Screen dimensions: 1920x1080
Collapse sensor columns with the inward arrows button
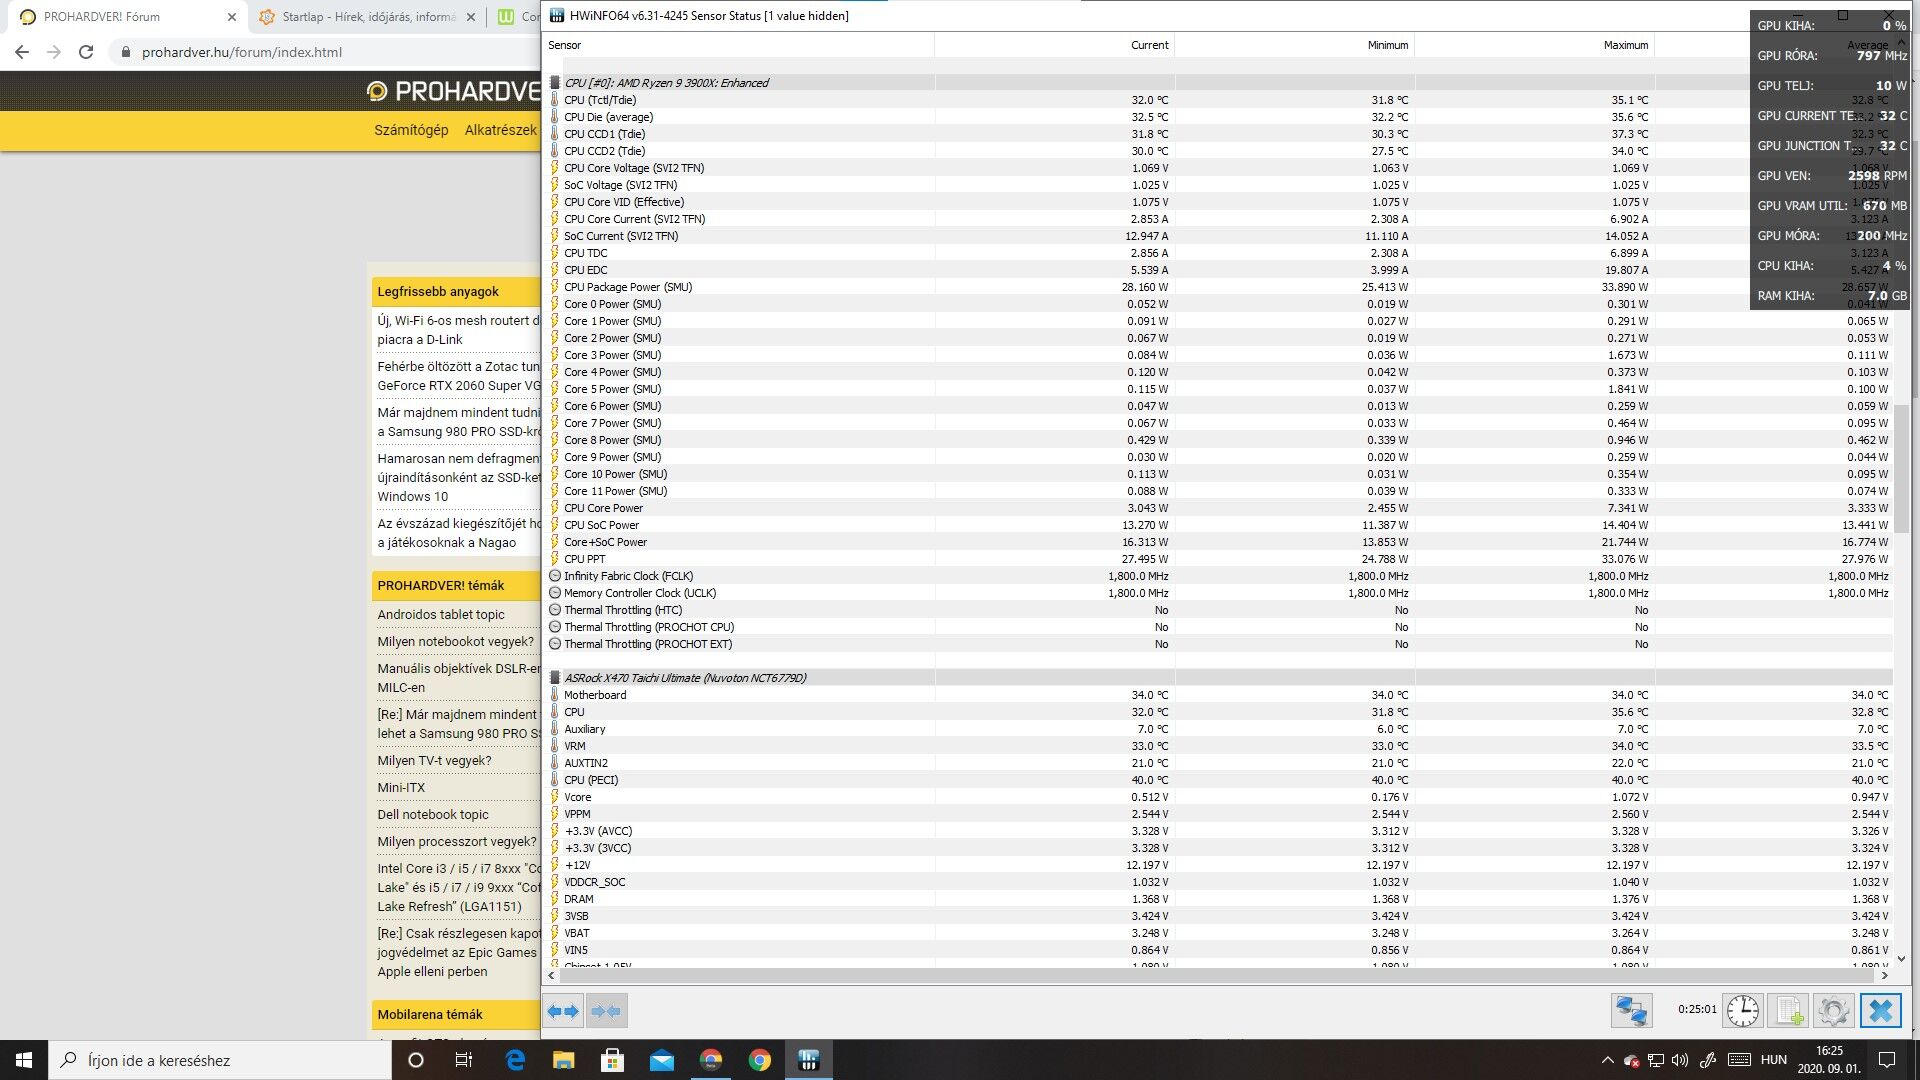coord(606,1011)
